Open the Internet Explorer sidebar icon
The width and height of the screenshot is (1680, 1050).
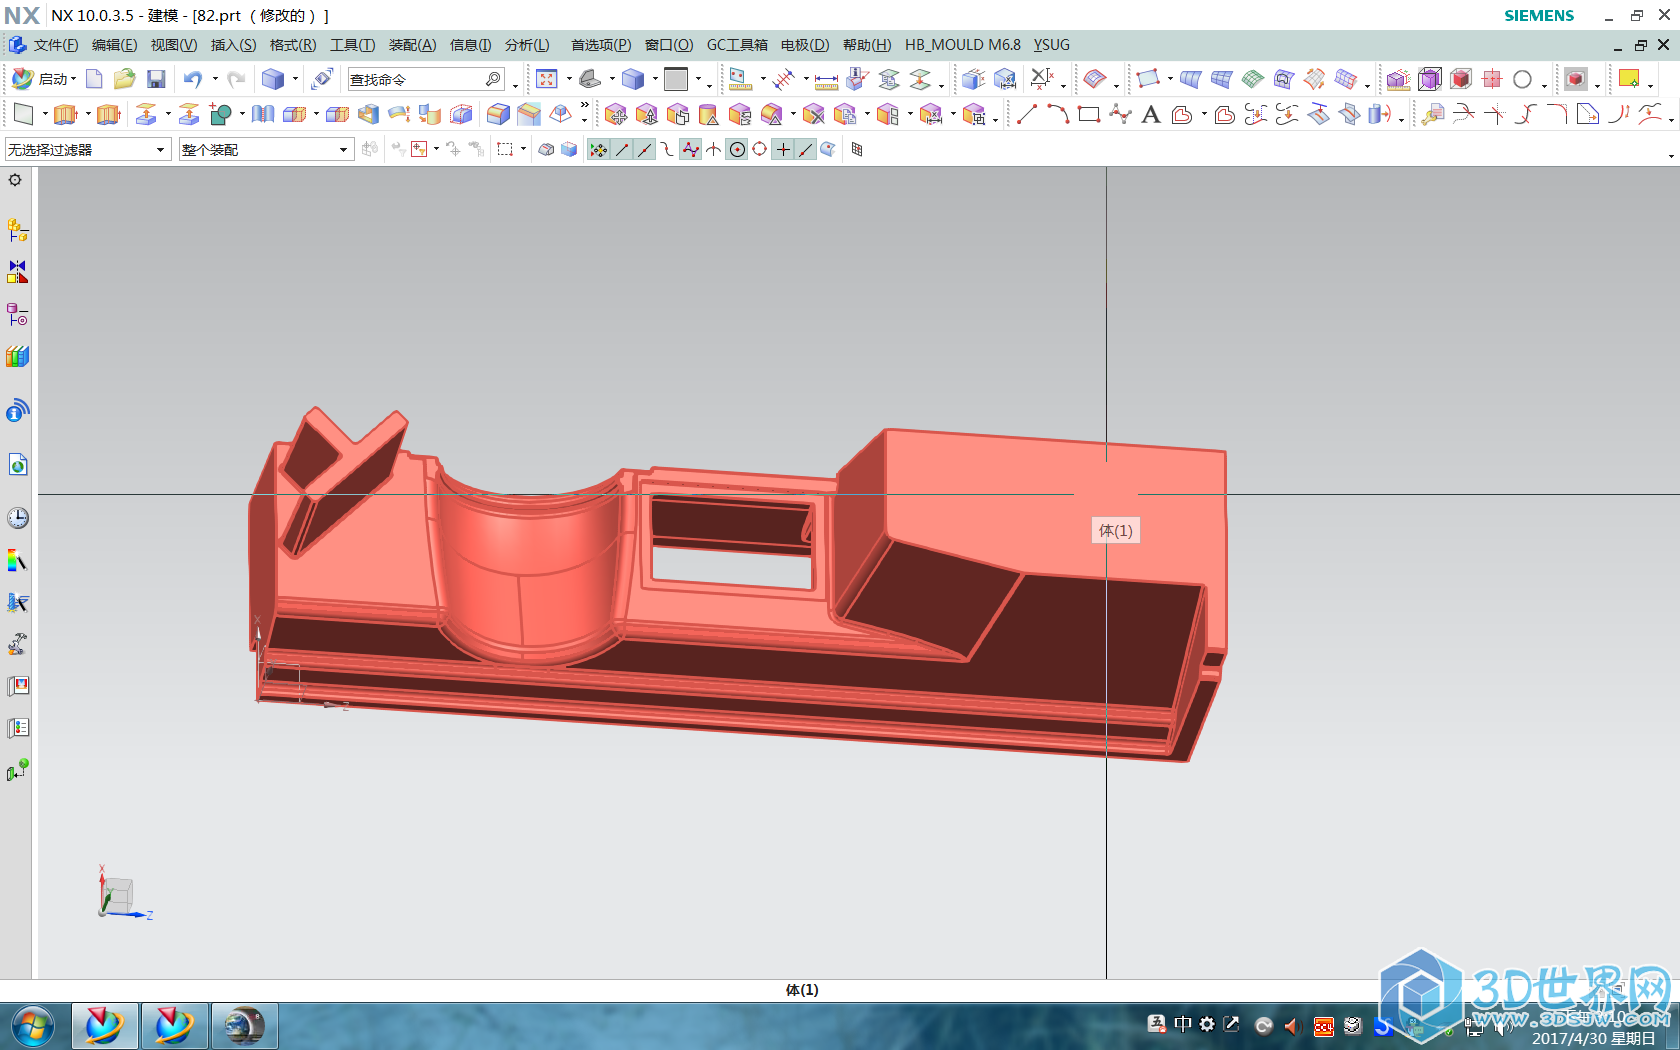pyautogui.click(x=17, y=465)
